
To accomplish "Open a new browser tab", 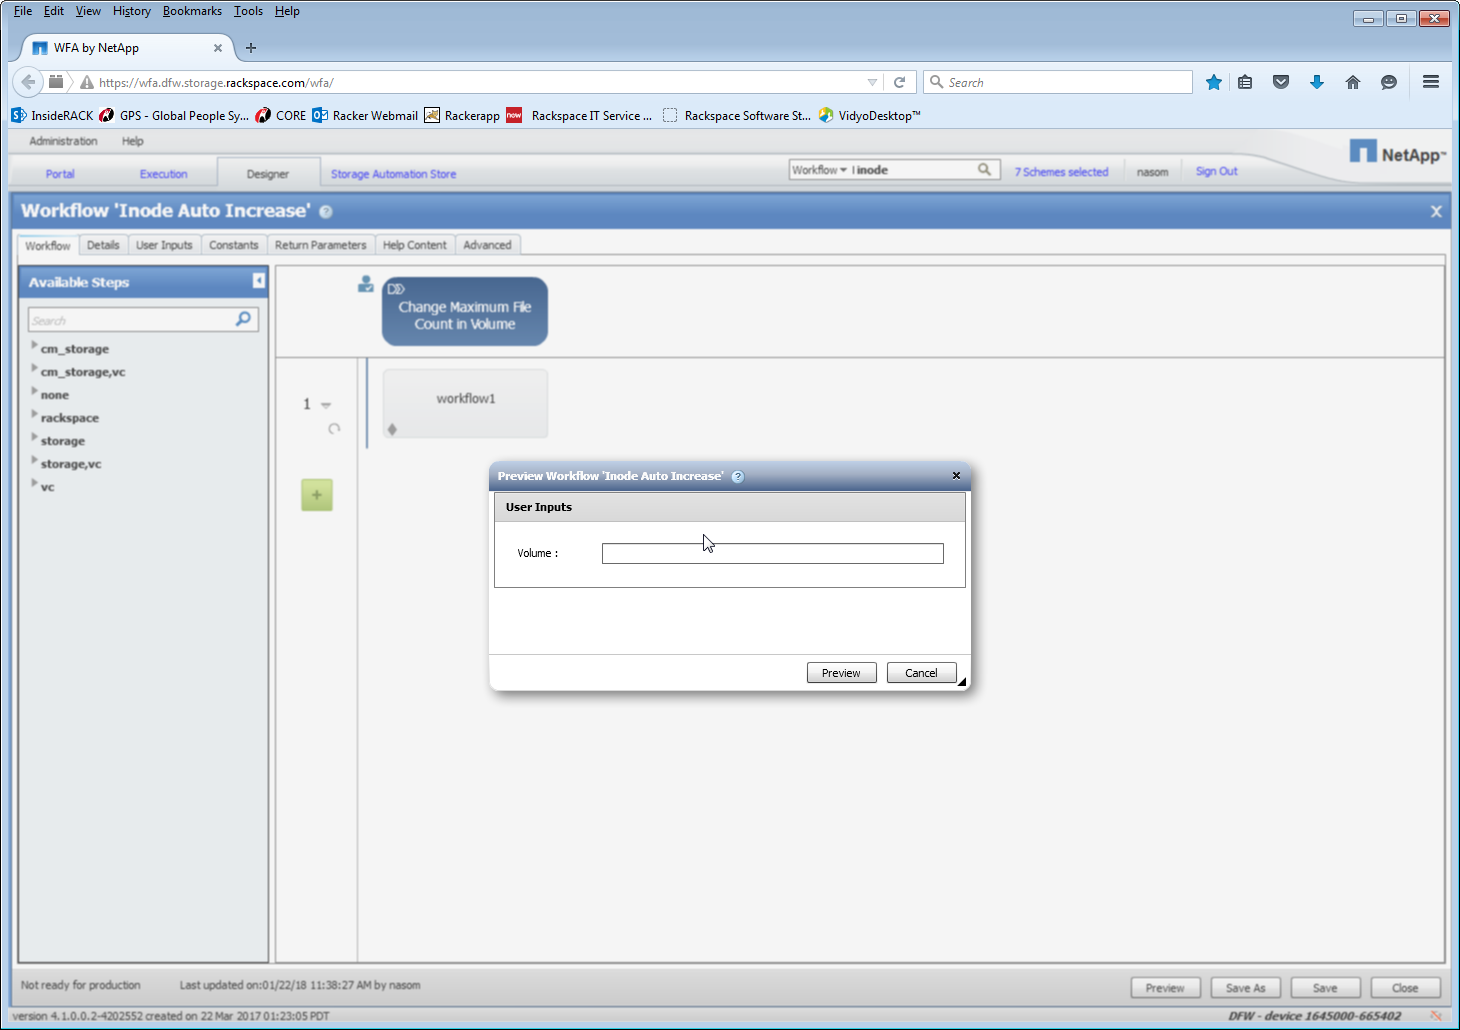I will pos(251,48).
